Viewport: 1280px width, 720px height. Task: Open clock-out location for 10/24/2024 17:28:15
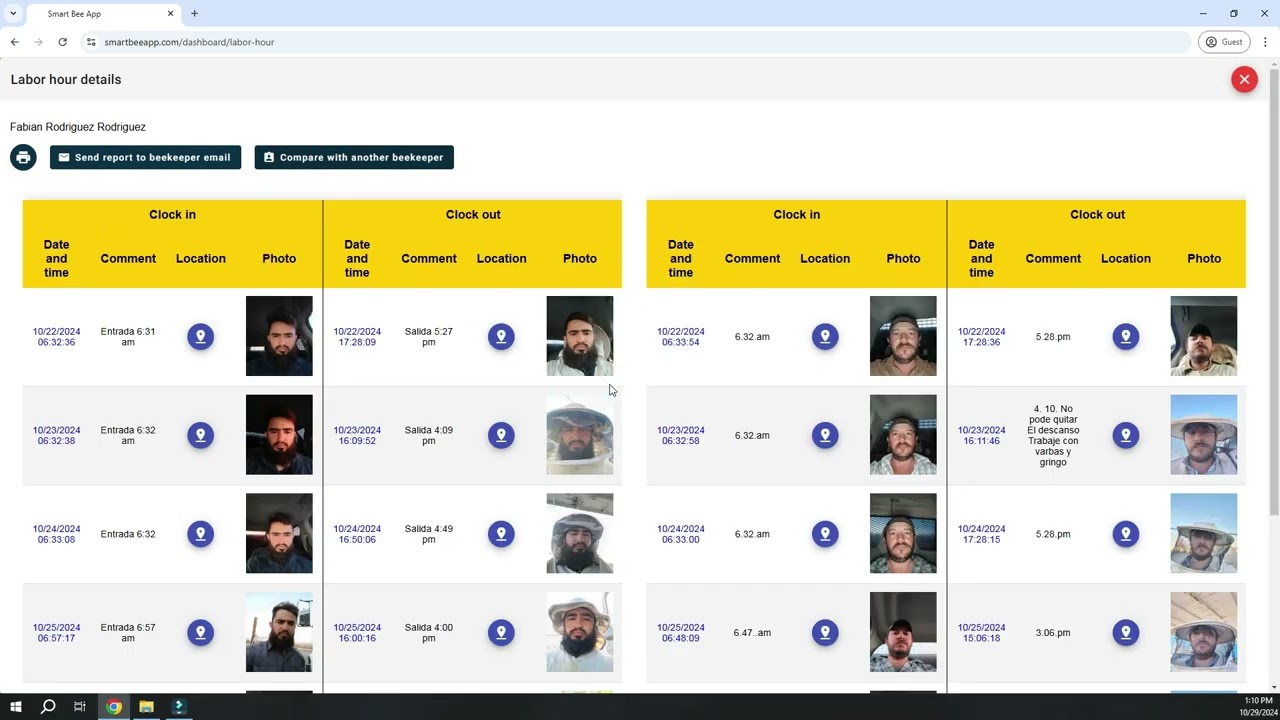point(1126,534)
